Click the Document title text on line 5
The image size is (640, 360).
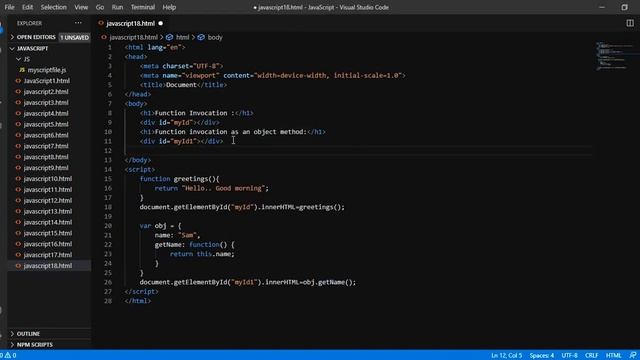(181, 85)
